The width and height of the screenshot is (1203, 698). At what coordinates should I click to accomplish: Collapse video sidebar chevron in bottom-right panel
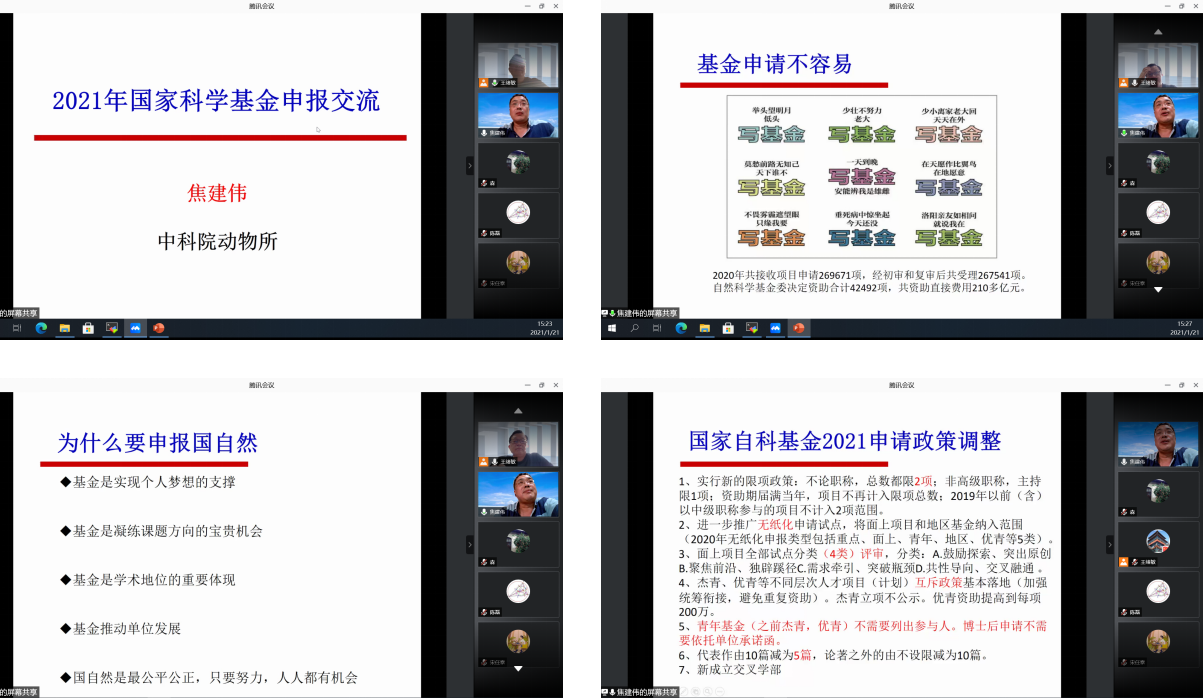1109,545
